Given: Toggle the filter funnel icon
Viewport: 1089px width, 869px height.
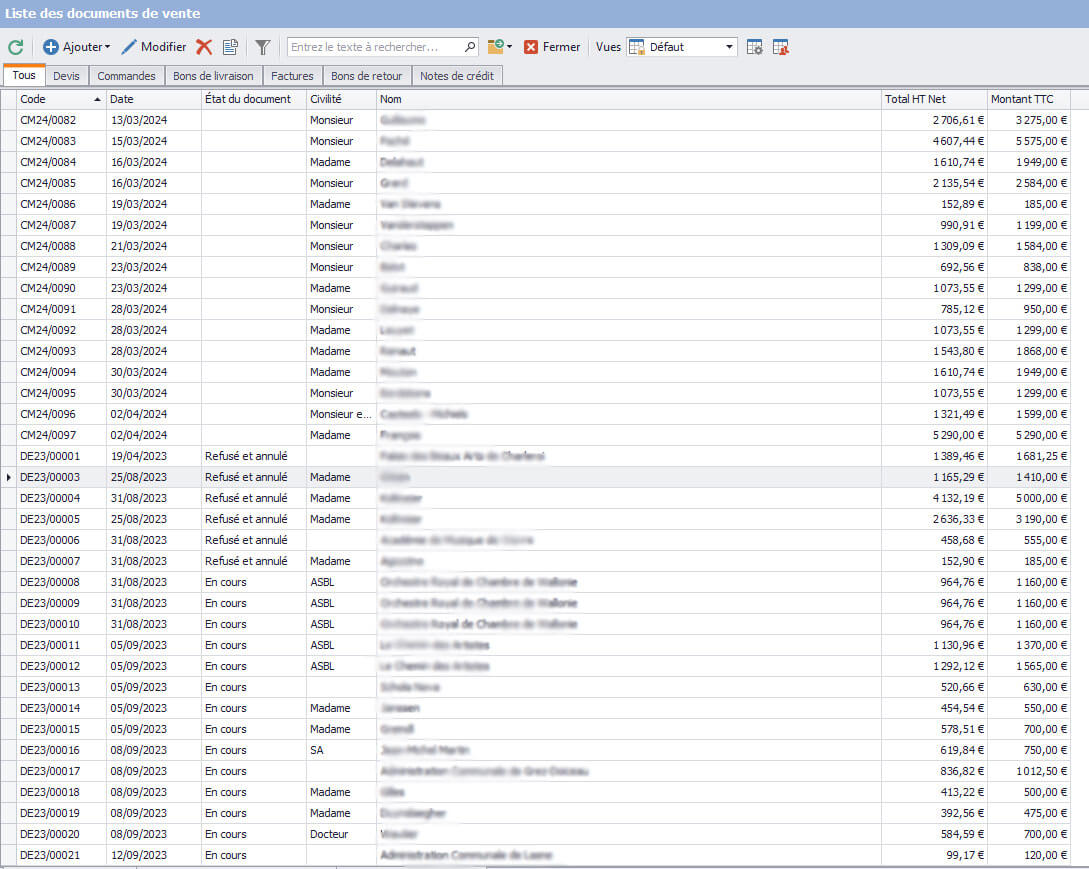Looking at the screenshot, I should [x=262, y=47].
